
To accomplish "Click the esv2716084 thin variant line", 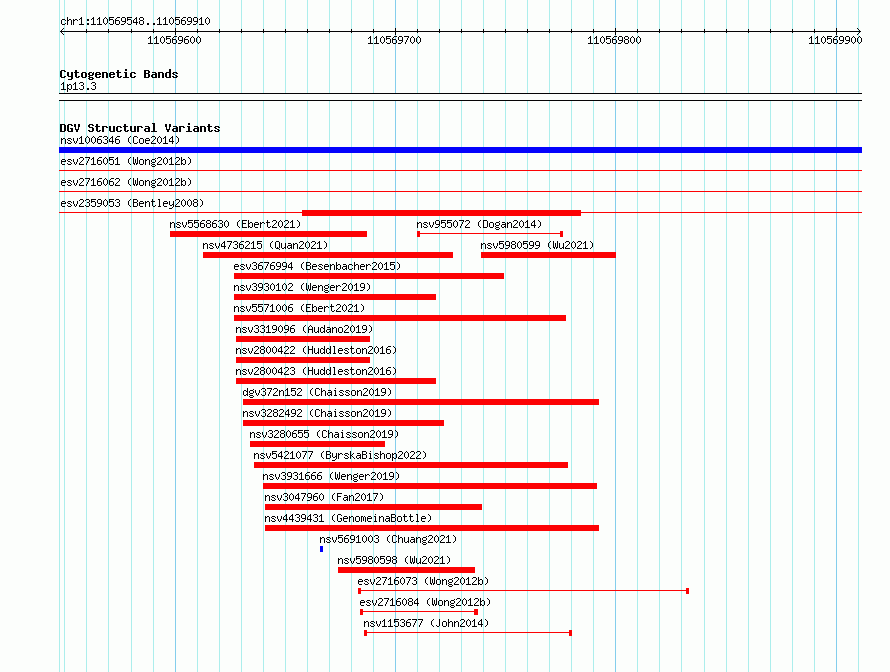I will click(x=419, y=612).
